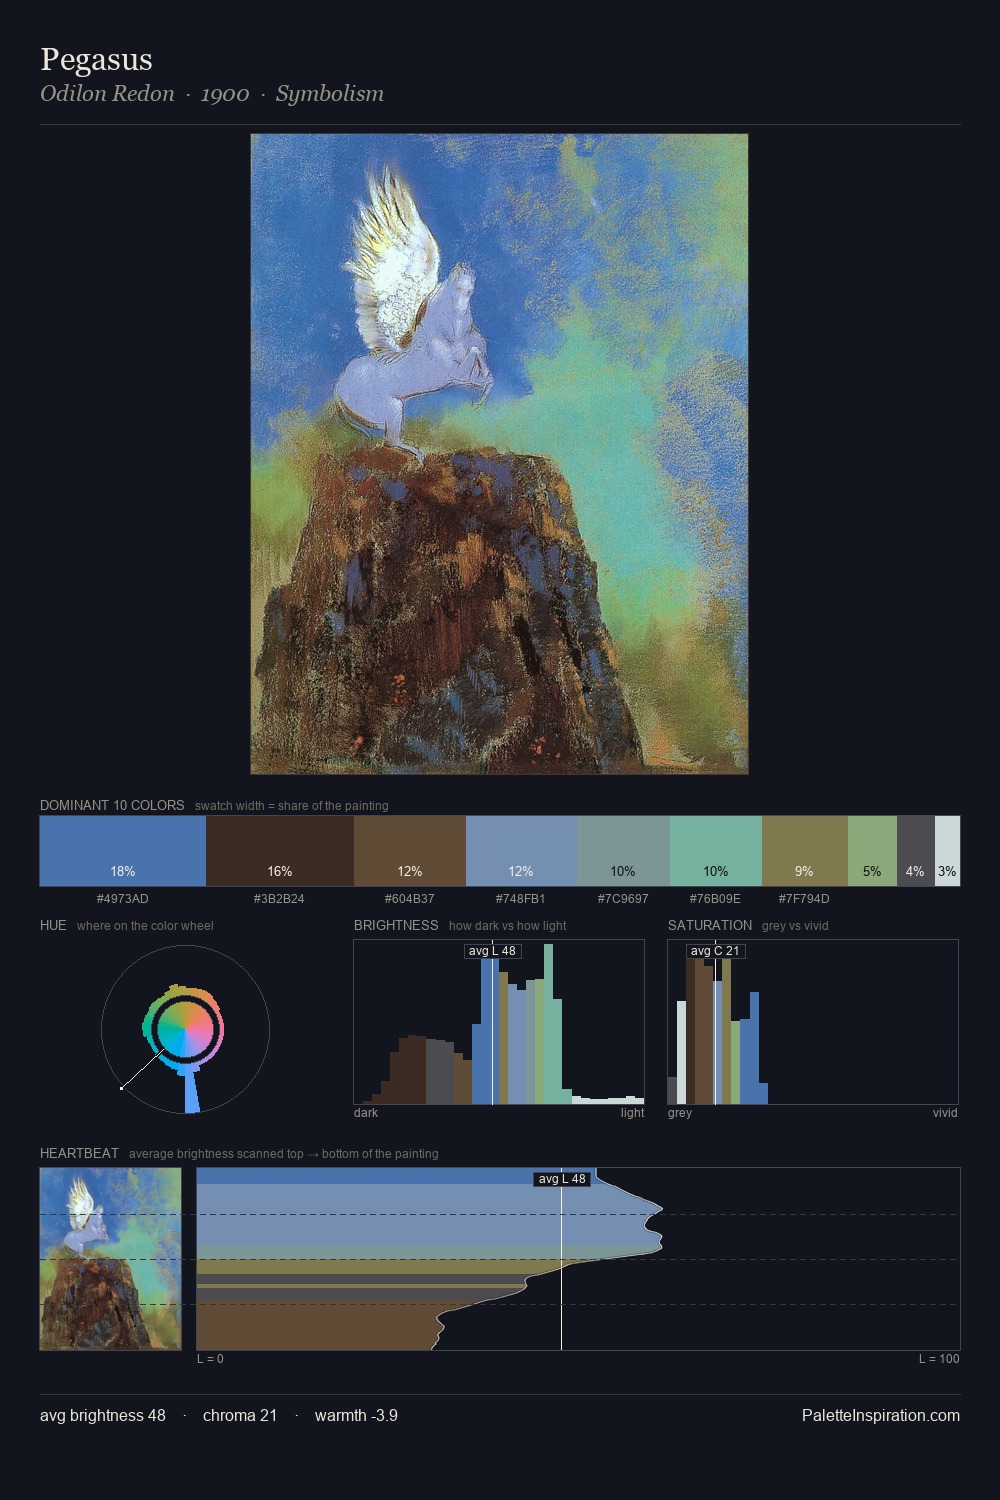Choose the 9% olive #7F794D swatch
The width and height of the screenshot is (1000, 1500).
point(805,851)
